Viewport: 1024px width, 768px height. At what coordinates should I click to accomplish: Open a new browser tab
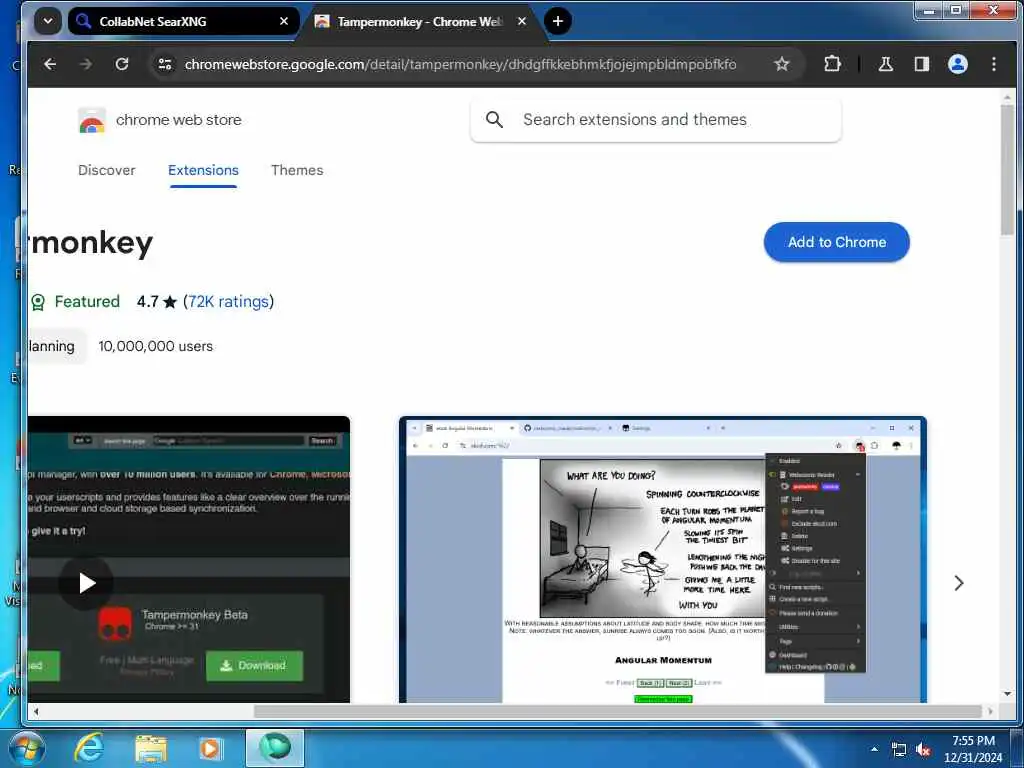pos(558,21)
